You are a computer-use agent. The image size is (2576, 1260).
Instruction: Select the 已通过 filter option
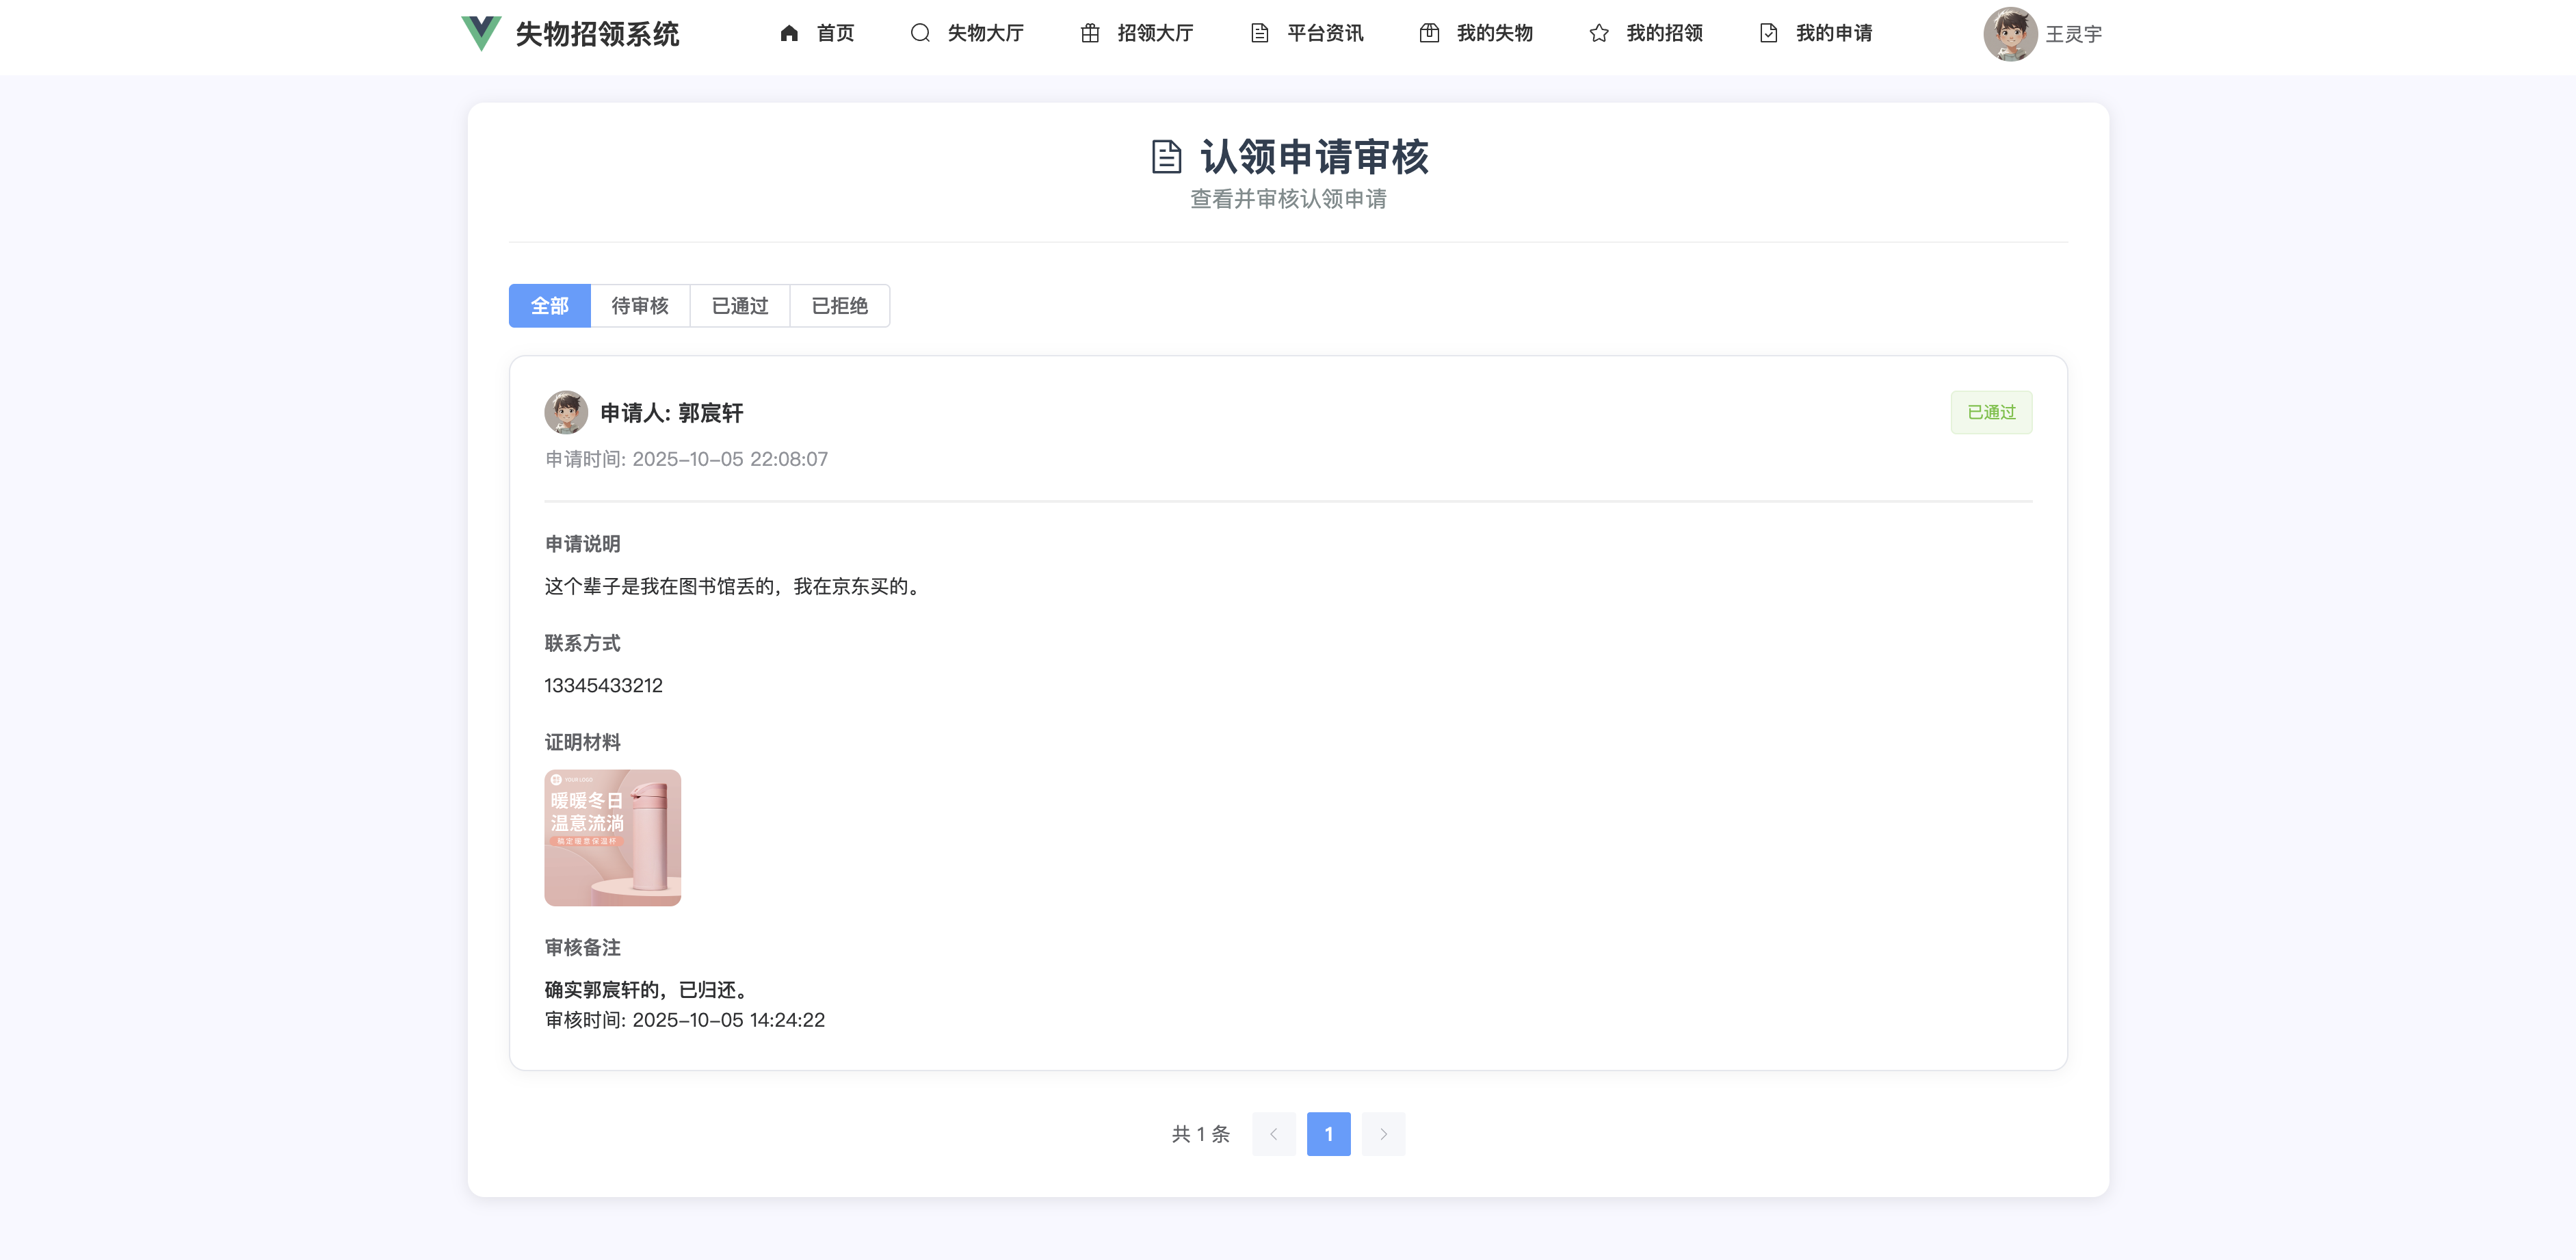740,306
